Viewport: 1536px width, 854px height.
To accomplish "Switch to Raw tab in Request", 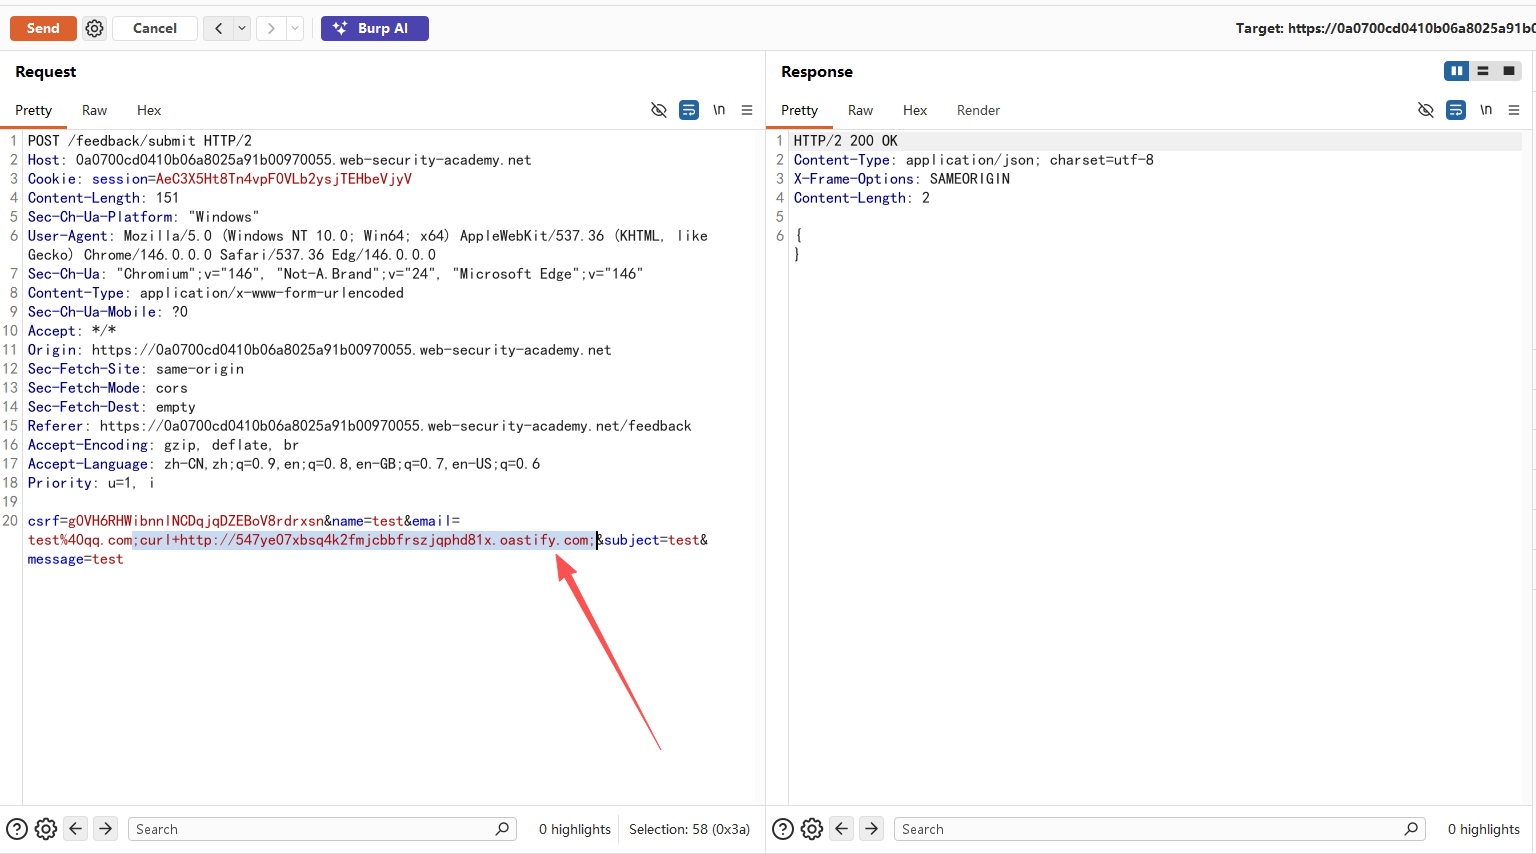I will 94,110.
